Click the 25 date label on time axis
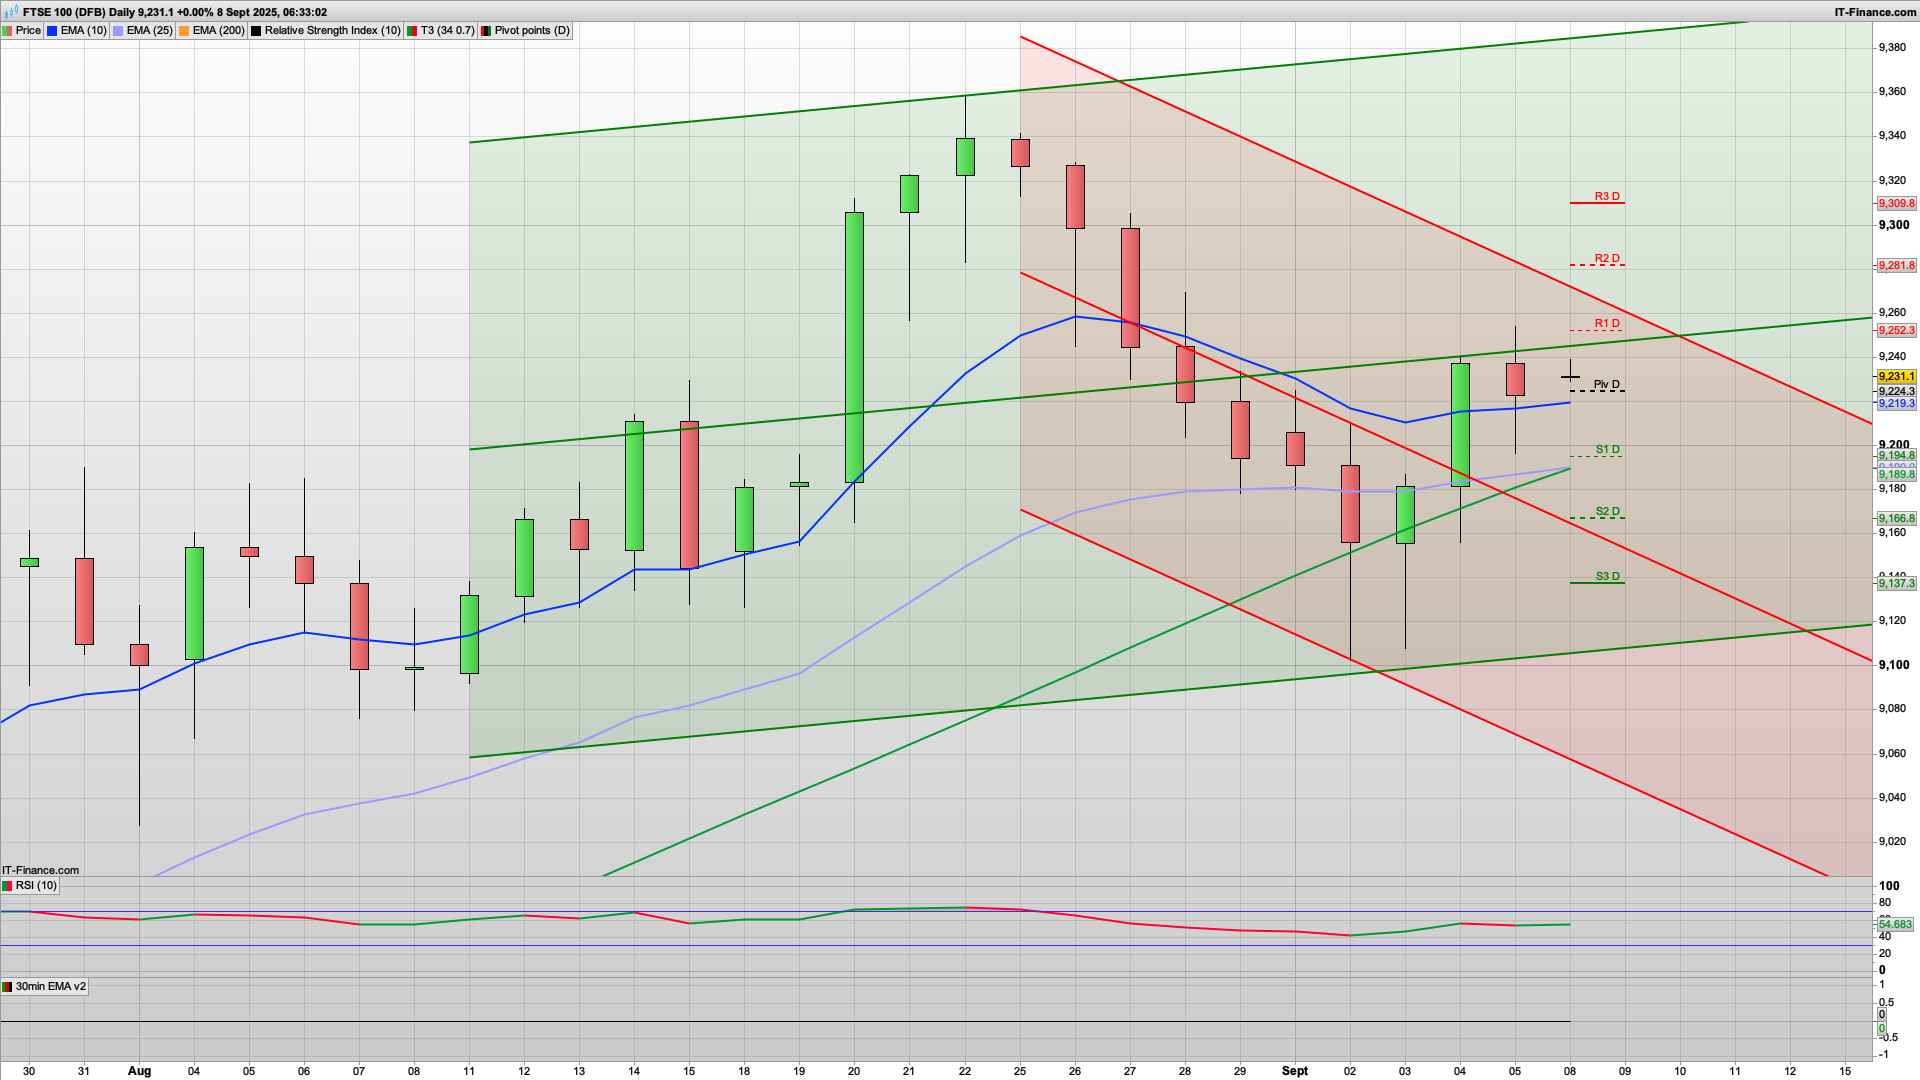Viewport: 1920px width, 1080px height. pyautogui.click(x=1020, y=1071)
